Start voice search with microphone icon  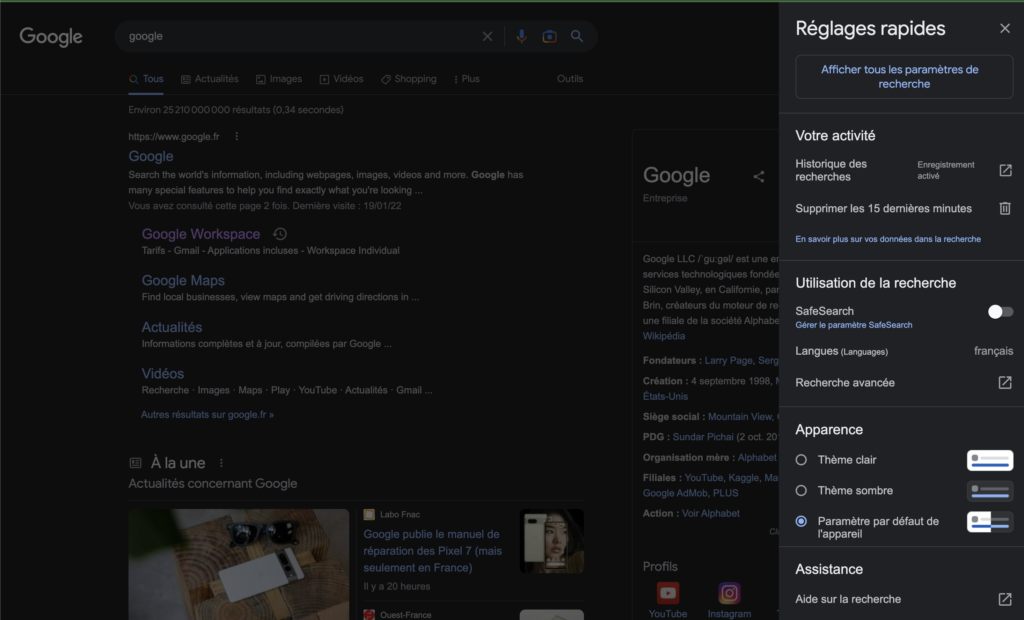[x=521, y=37]
